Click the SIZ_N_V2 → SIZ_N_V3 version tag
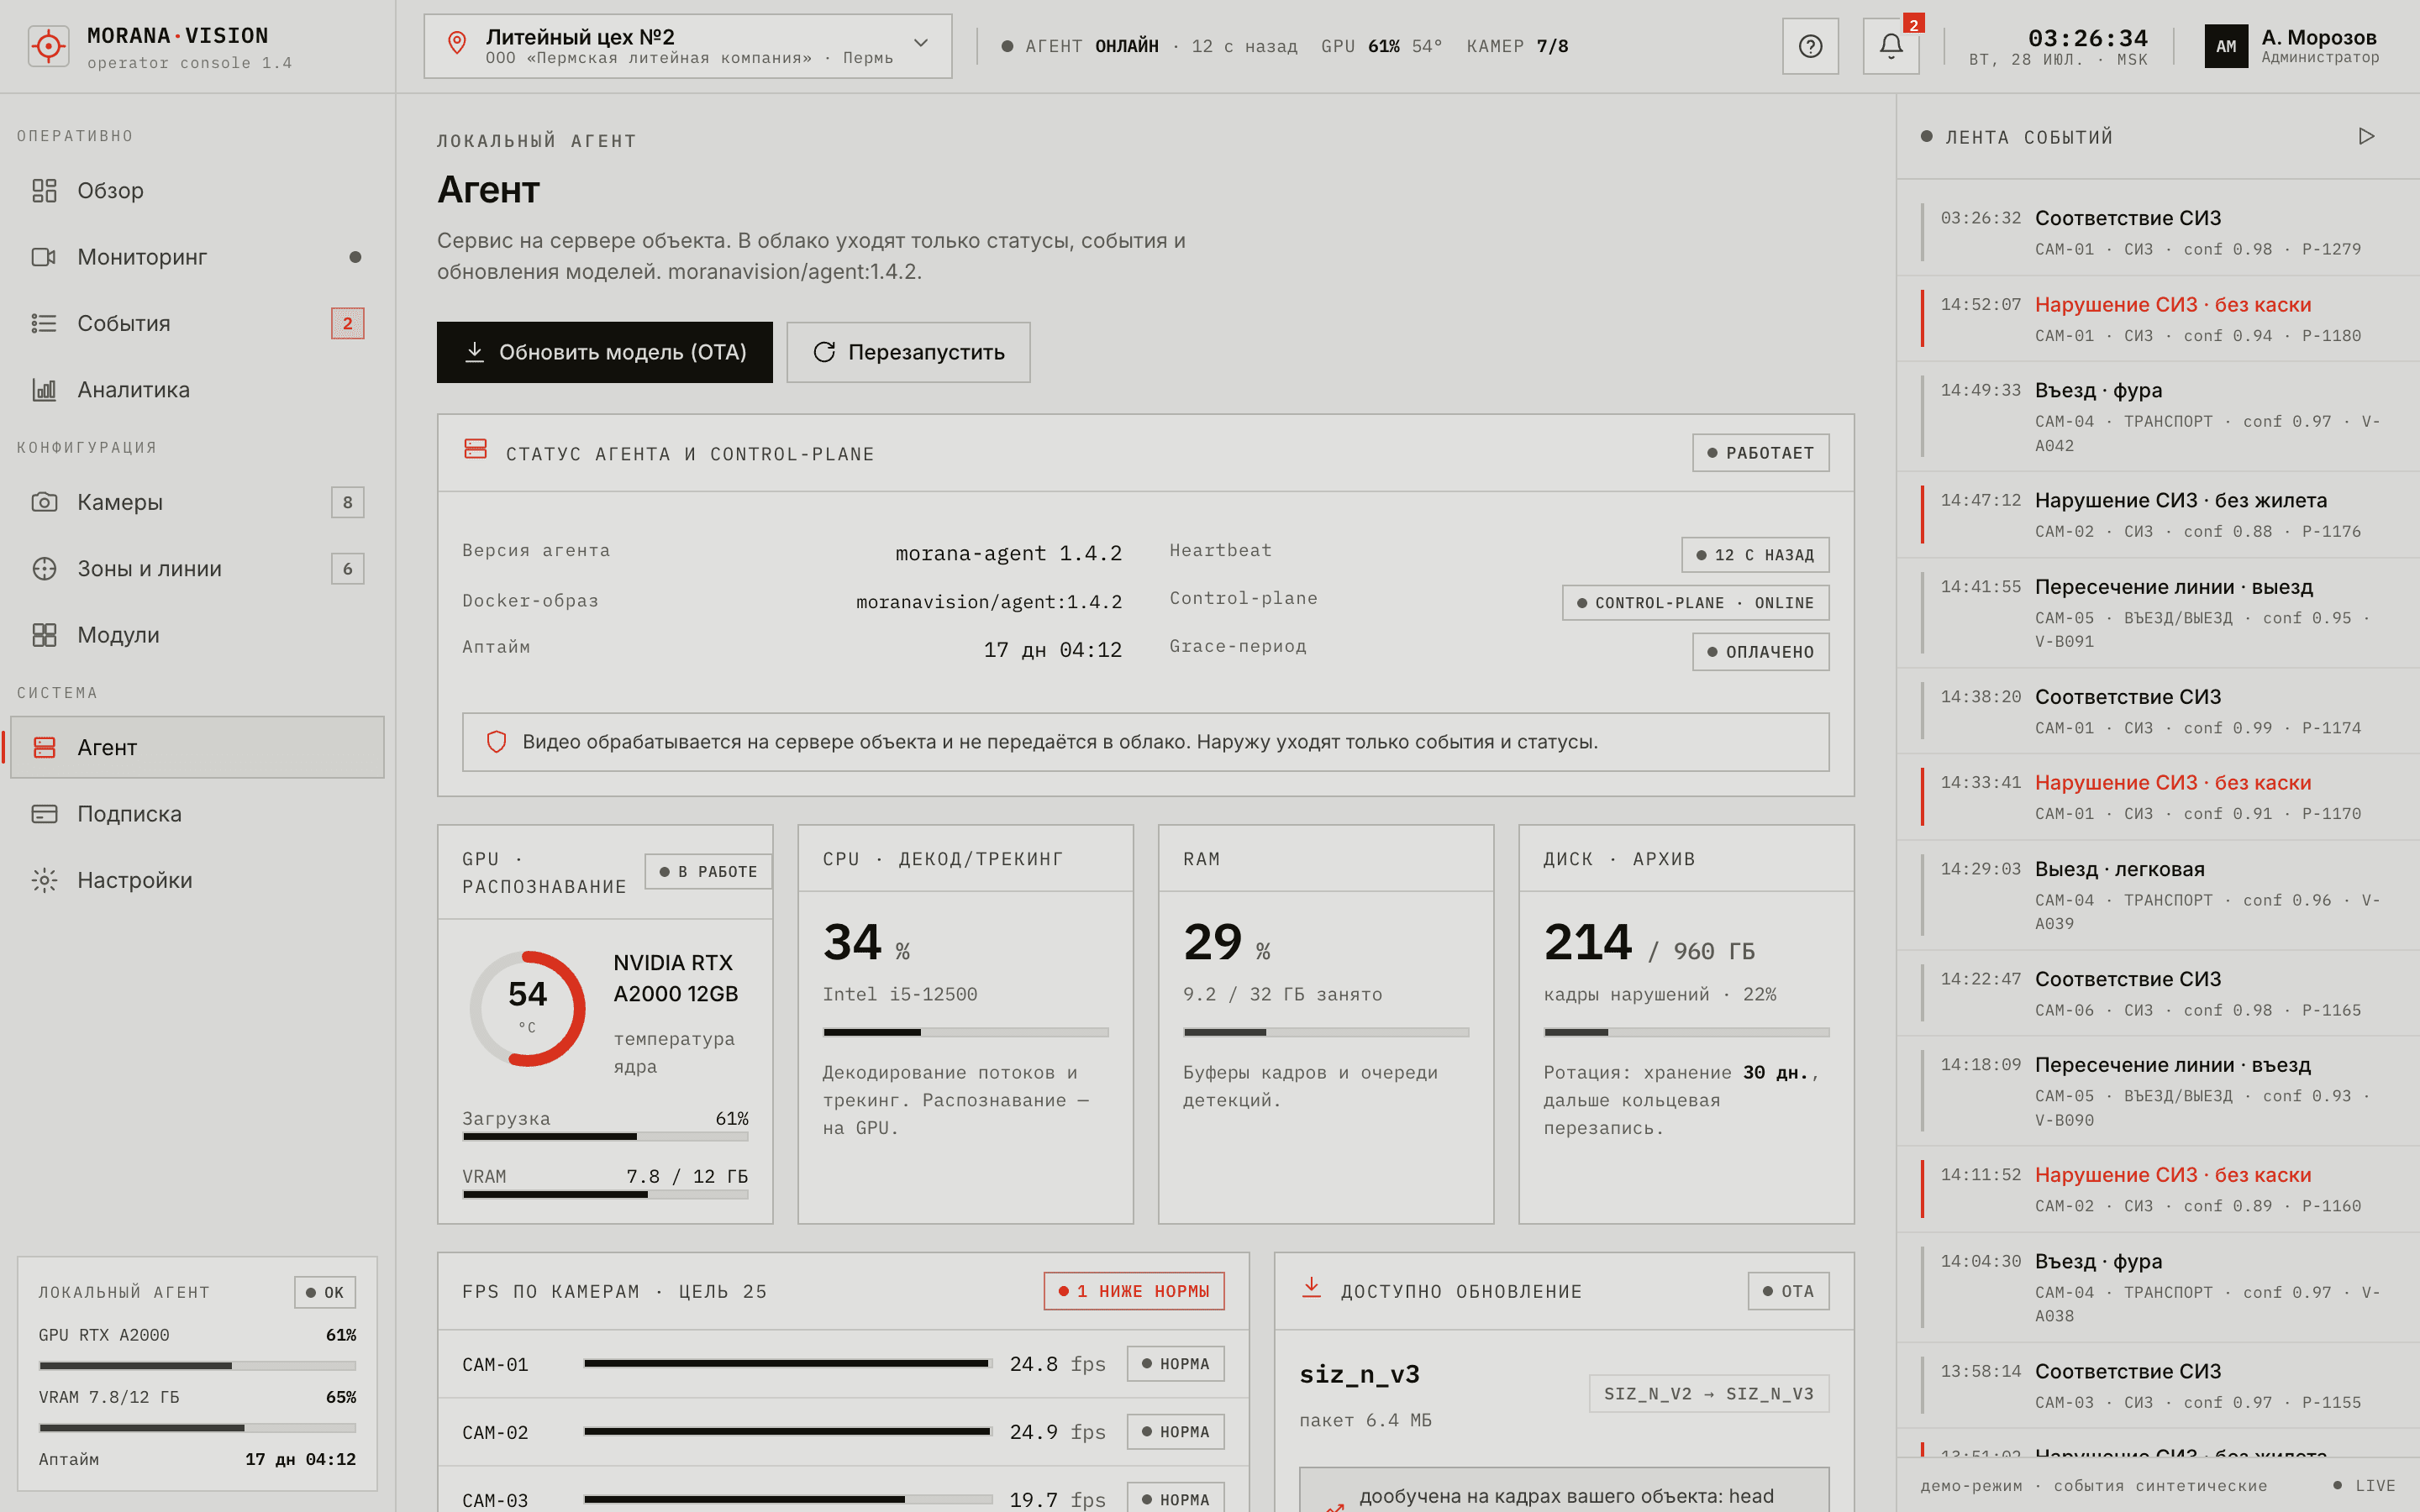Viewport: 2420px width, 1512px height. pyautogui.click(x=1709, y=1394)
